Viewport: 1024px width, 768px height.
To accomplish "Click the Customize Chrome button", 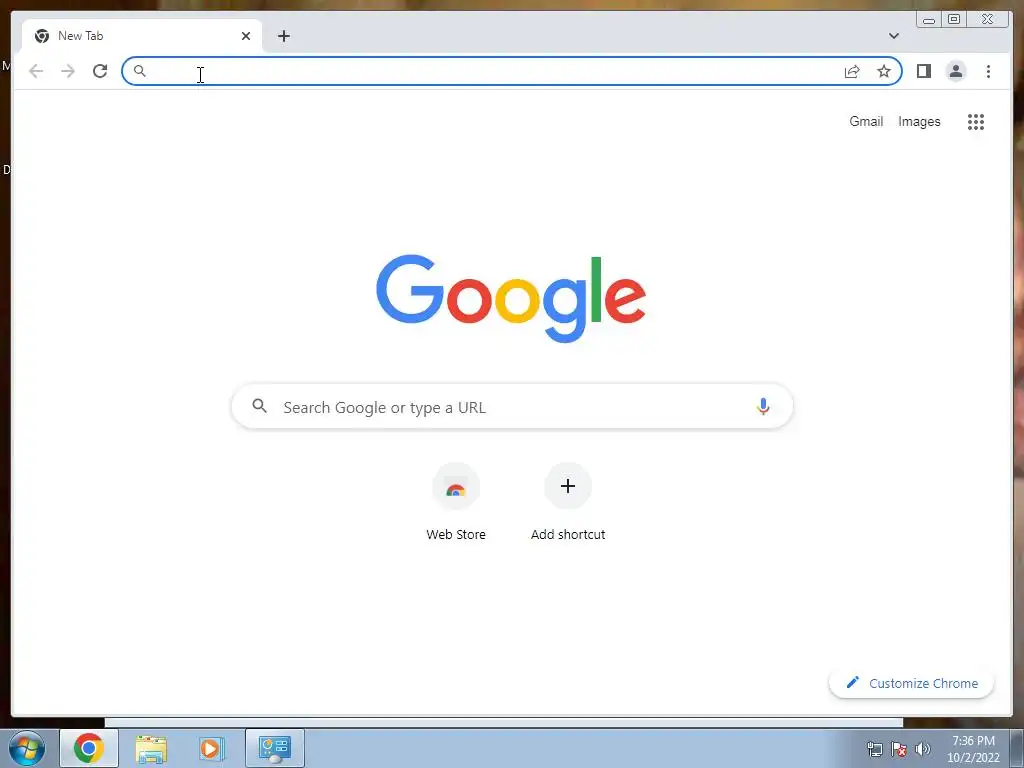I will point(911,683).
